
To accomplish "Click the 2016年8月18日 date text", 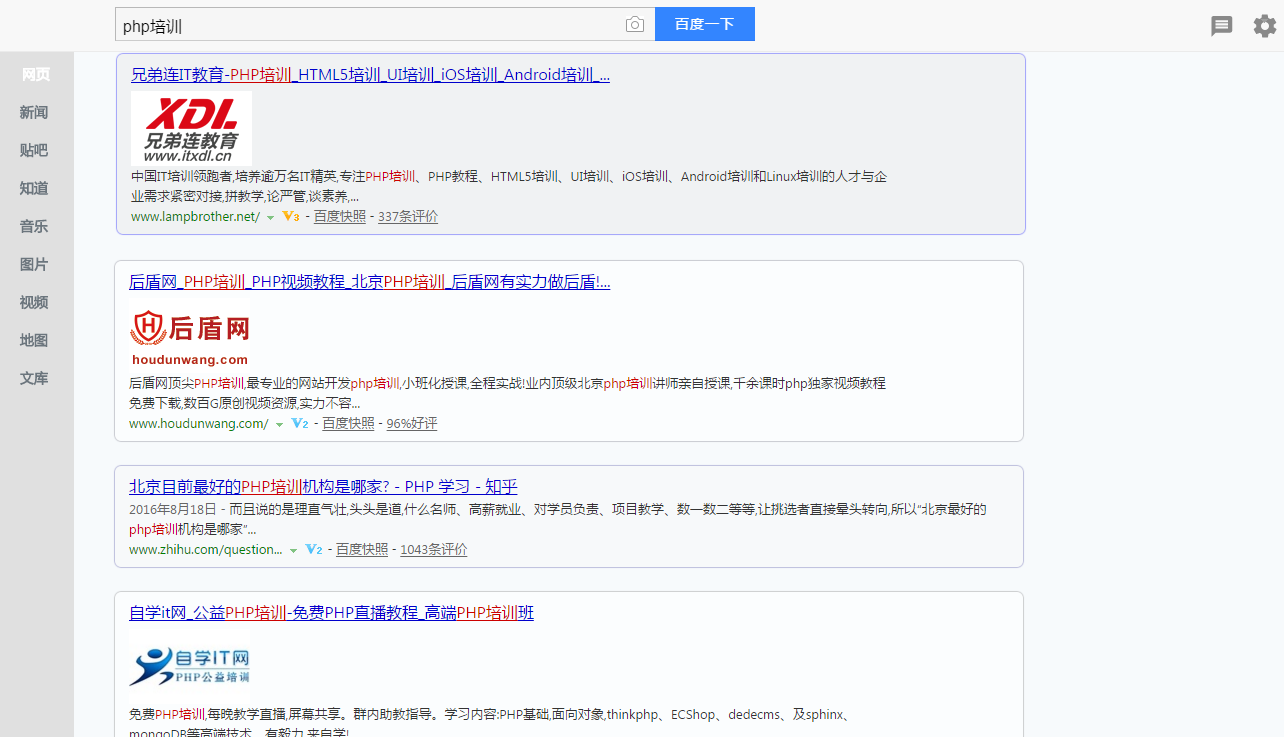I will pyautogui.click(x=172, y=509).
